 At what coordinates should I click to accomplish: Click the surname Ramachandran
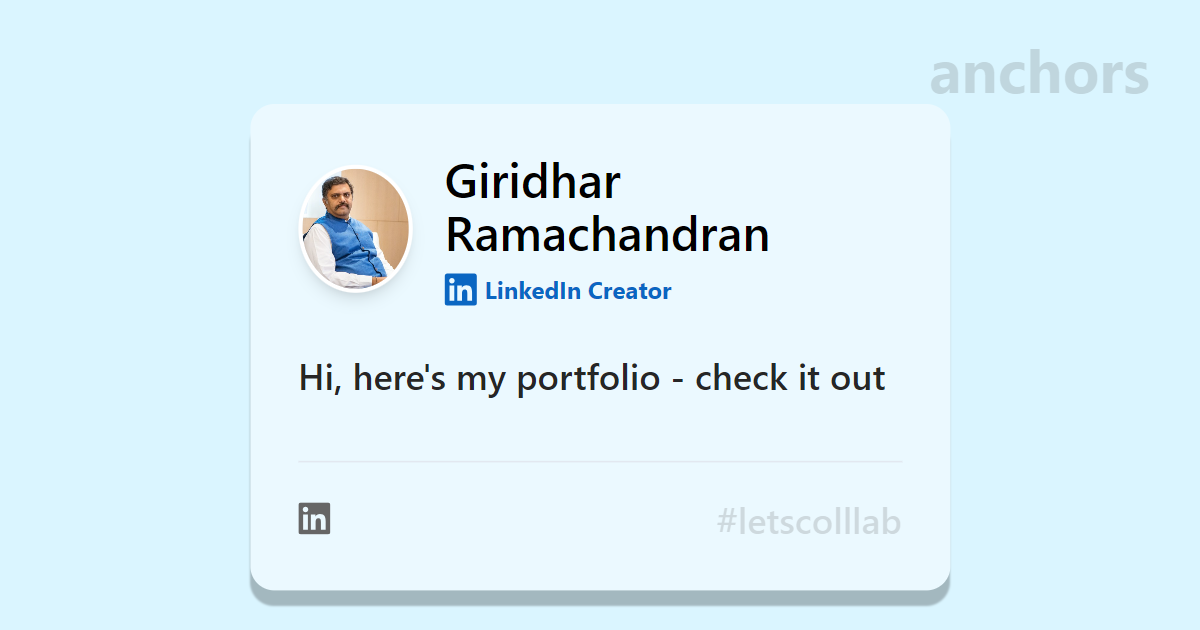pyautogui.click(x=607, y=235)
